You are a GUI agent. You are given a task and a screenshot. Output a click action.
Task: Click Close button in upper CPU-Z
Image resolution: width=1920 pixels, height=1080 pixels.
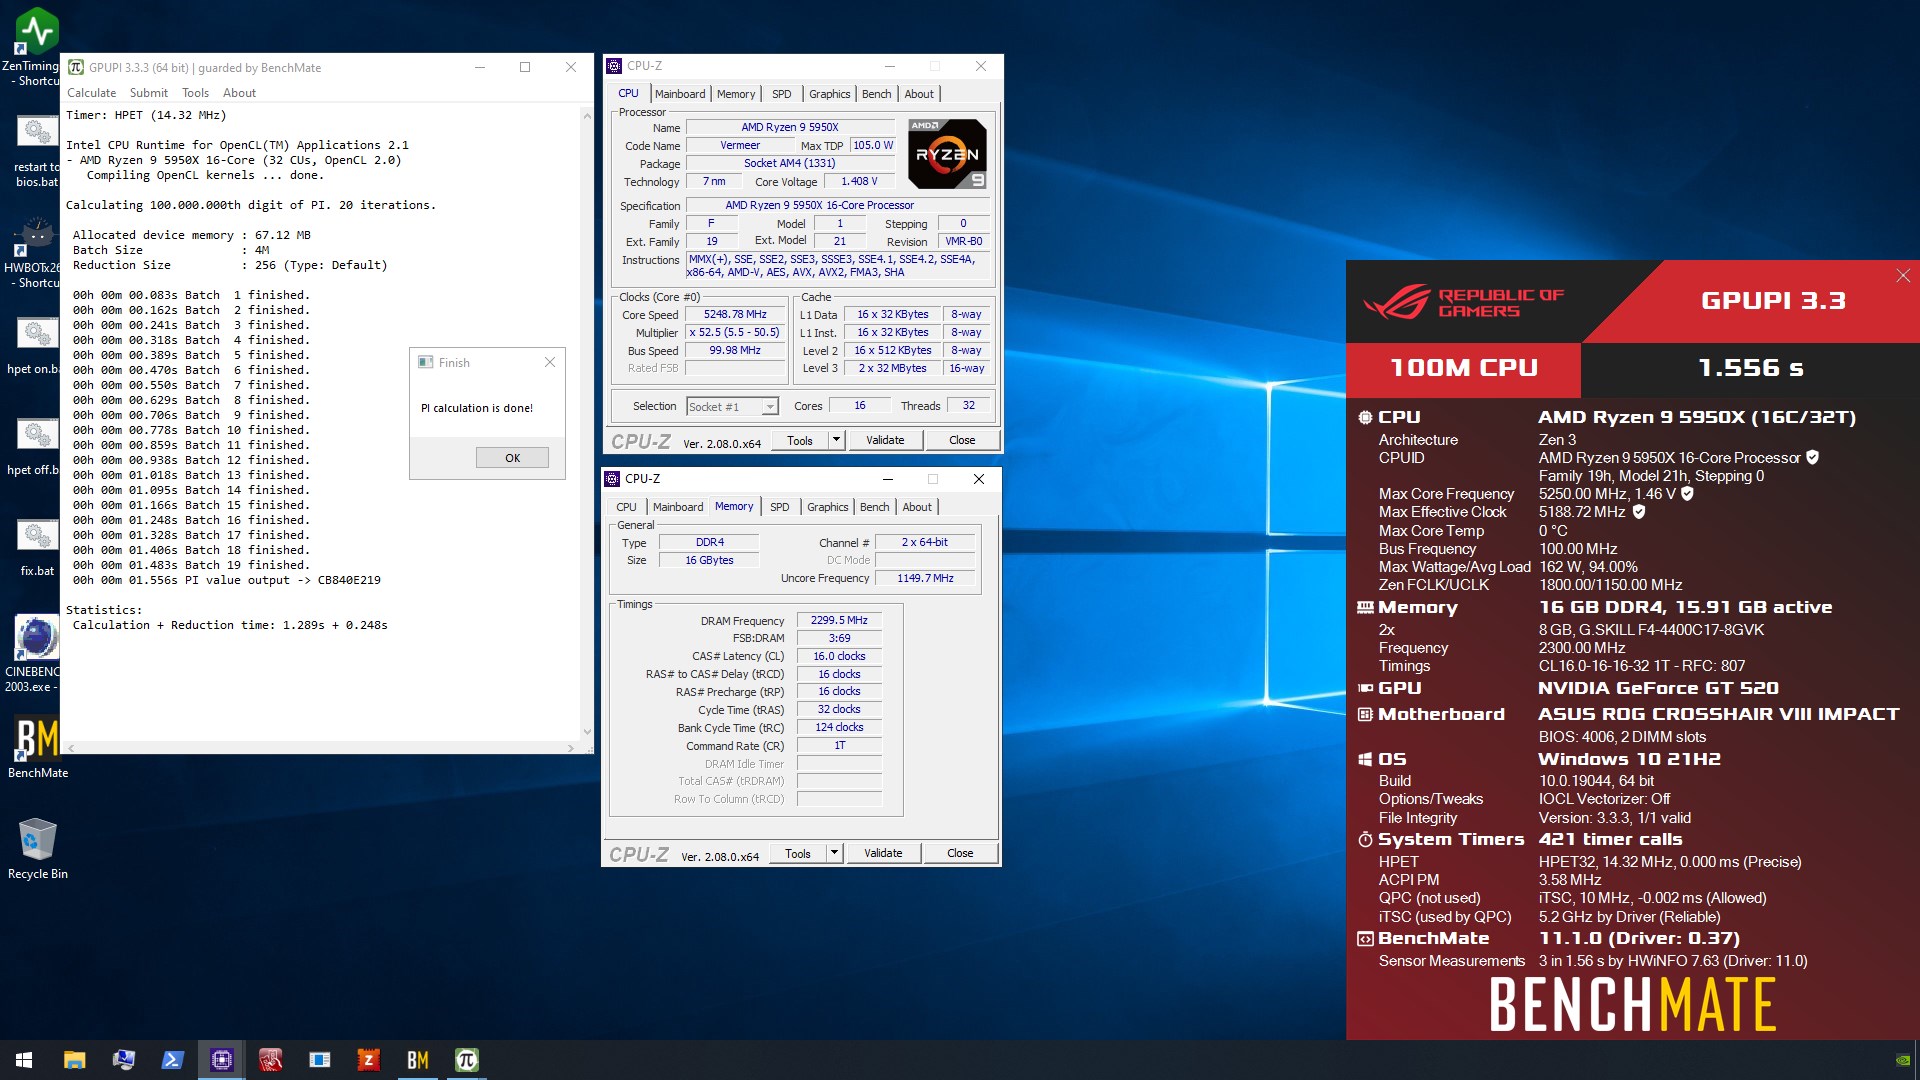(x=962, y=440)
